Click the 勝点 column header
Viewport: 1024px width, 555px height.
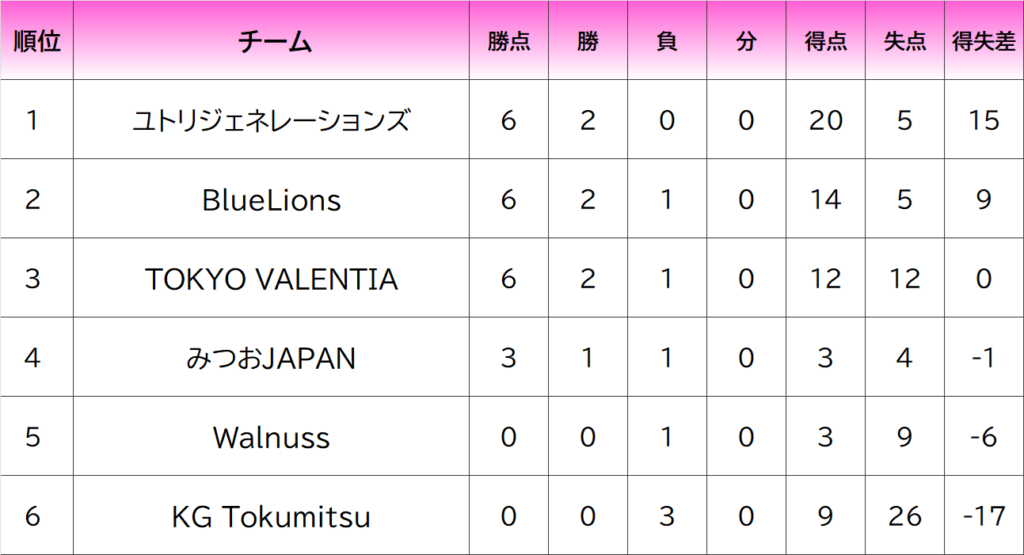pyautogui.click(x=509, y=40)
